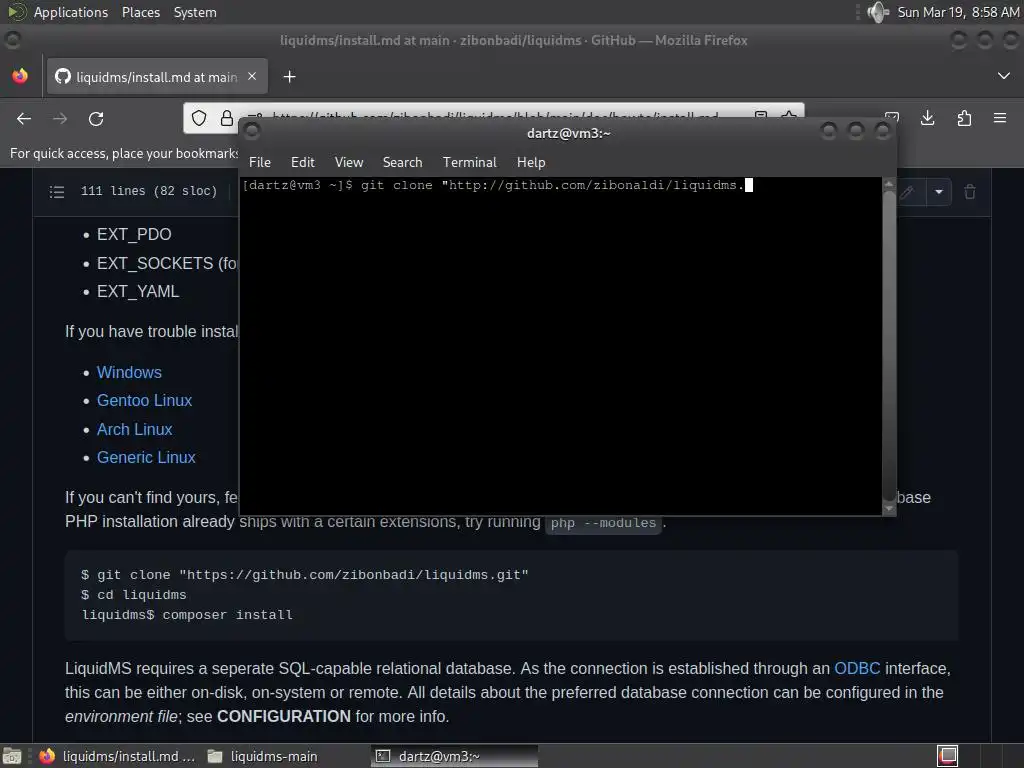Viewport: 1024px width, 768px height.
Task: Open the Gentoo Linux link
Action: click(x=144, y=400)
